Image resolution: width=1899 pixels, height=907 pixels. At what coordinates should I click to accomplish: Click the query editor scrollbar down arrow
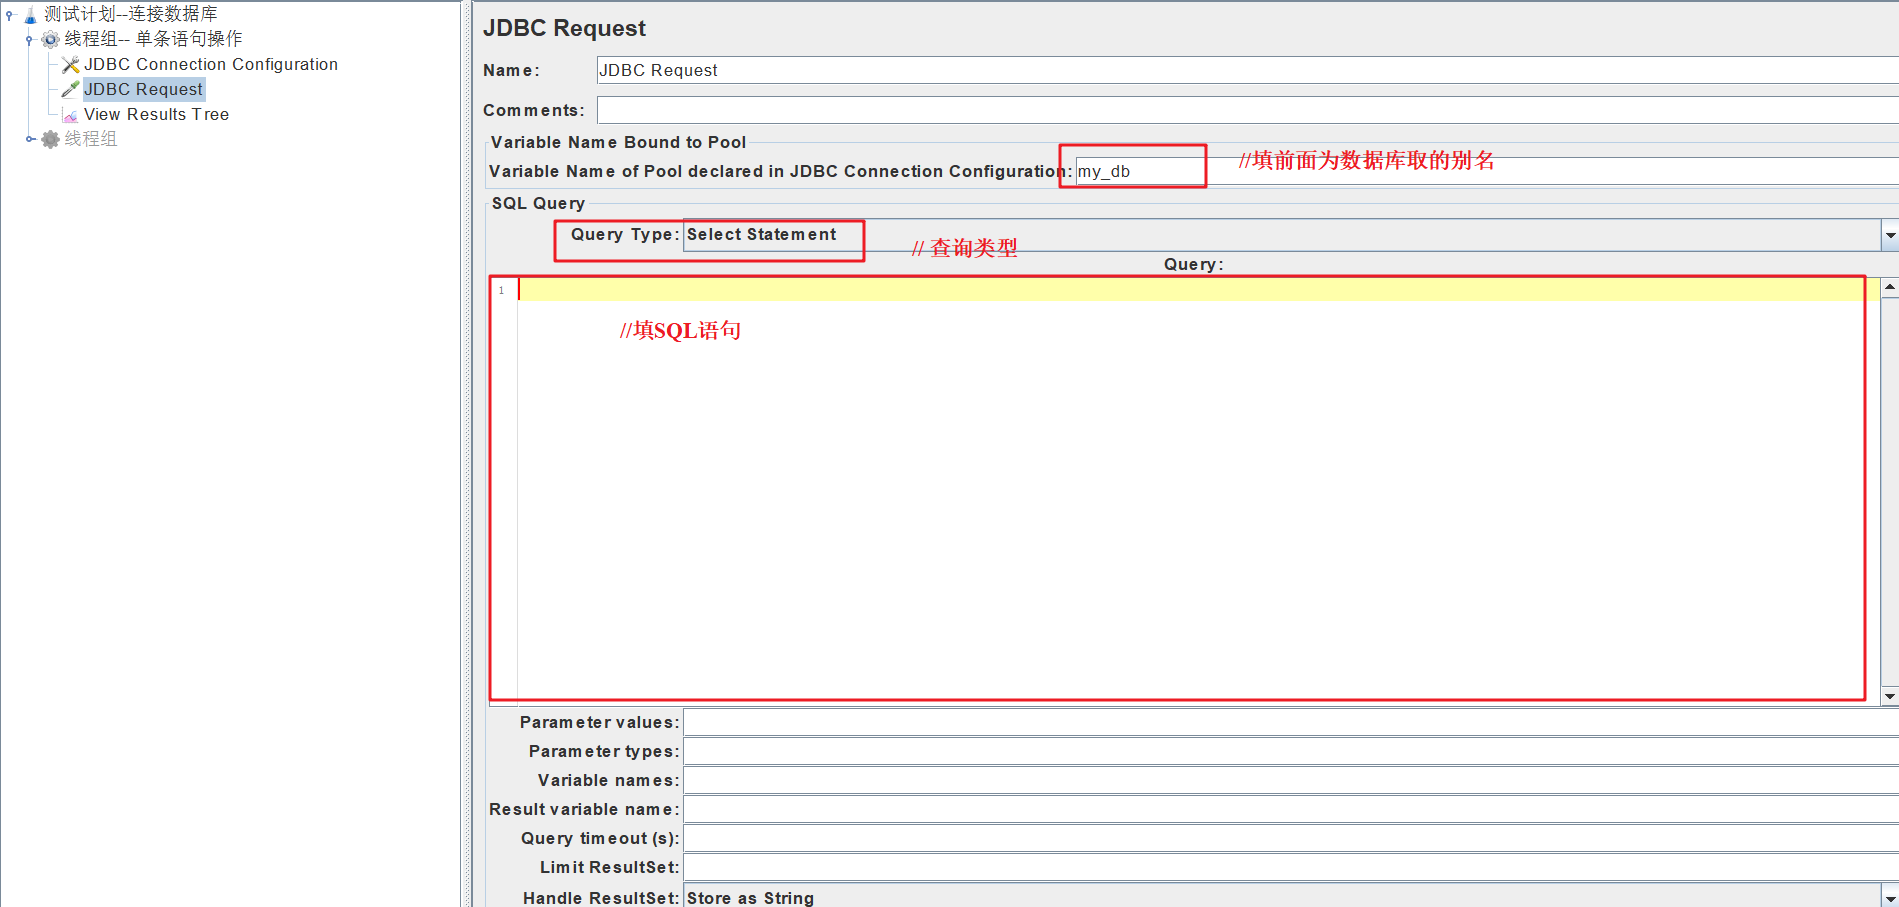1889,695
